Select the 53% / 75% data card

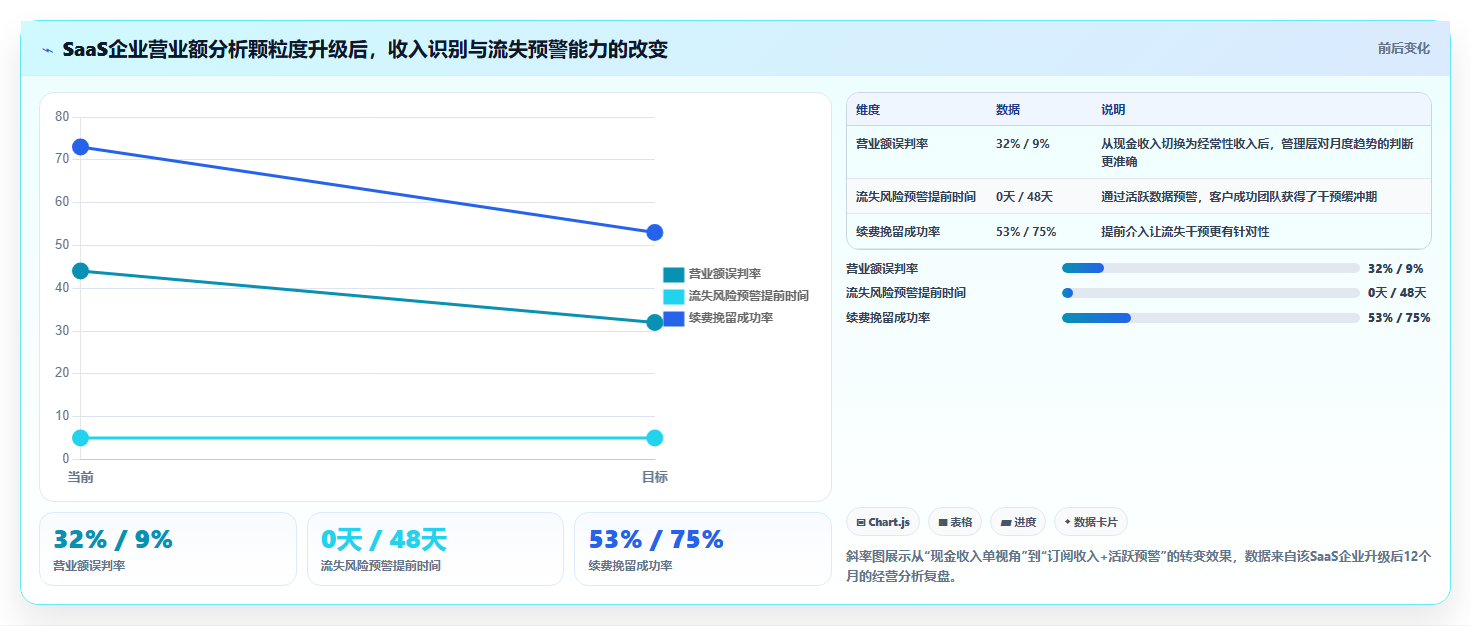pyautogui.click(x=703, y=549)
